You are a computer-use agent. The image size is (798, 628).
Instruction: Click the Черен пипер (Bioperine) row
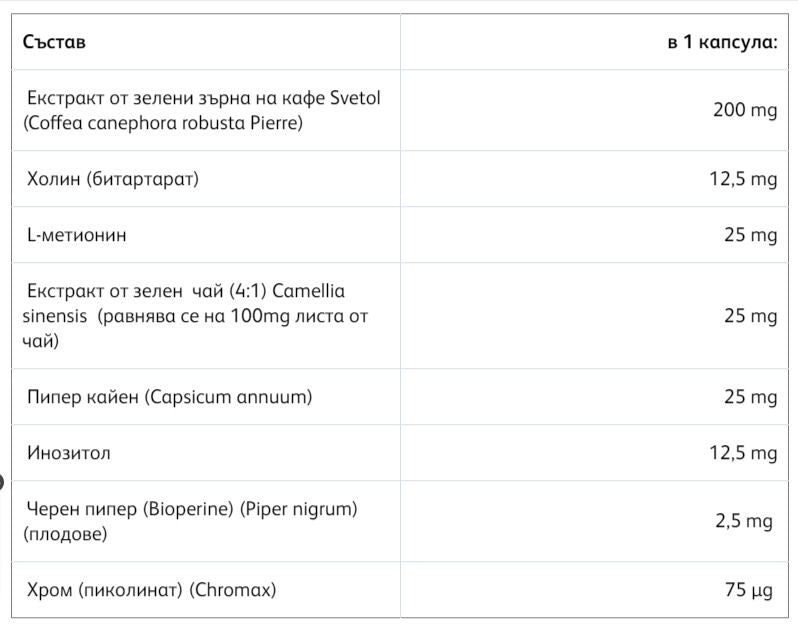click(400, 521)
